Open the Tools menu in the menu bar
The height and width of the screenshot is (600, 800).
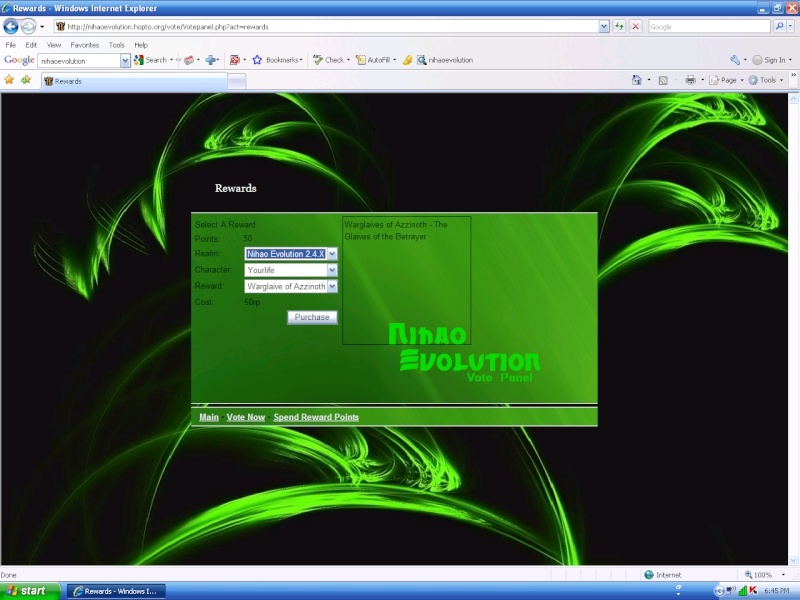116,45
